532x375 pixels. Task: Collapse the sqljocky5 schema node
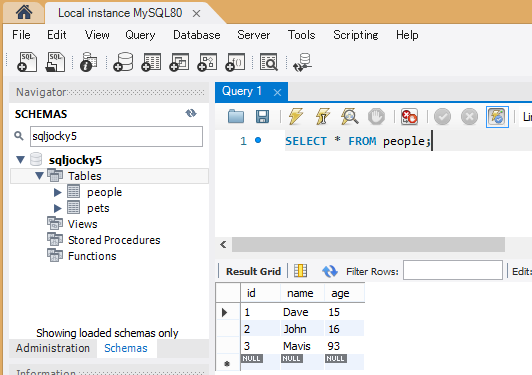[x=21, y=160]
